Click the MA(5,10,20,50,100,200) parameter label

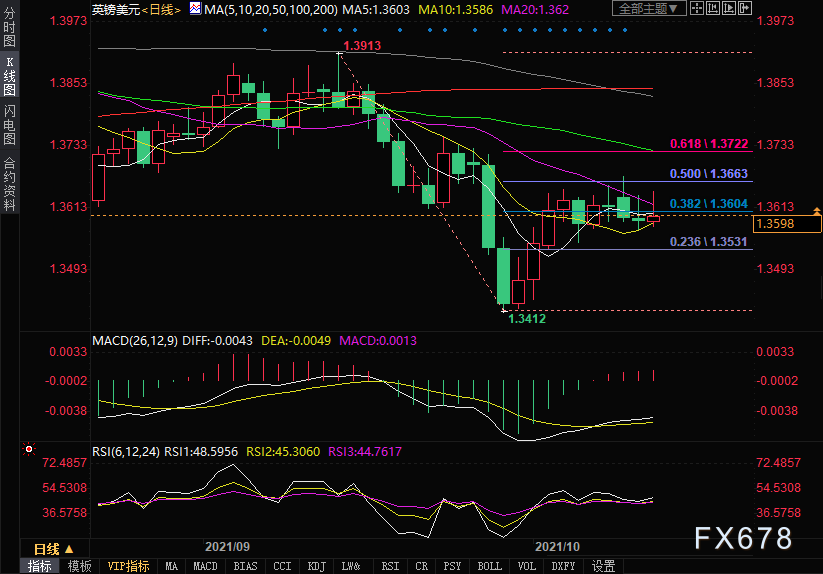pyautogui.click(x=271, y=9)
